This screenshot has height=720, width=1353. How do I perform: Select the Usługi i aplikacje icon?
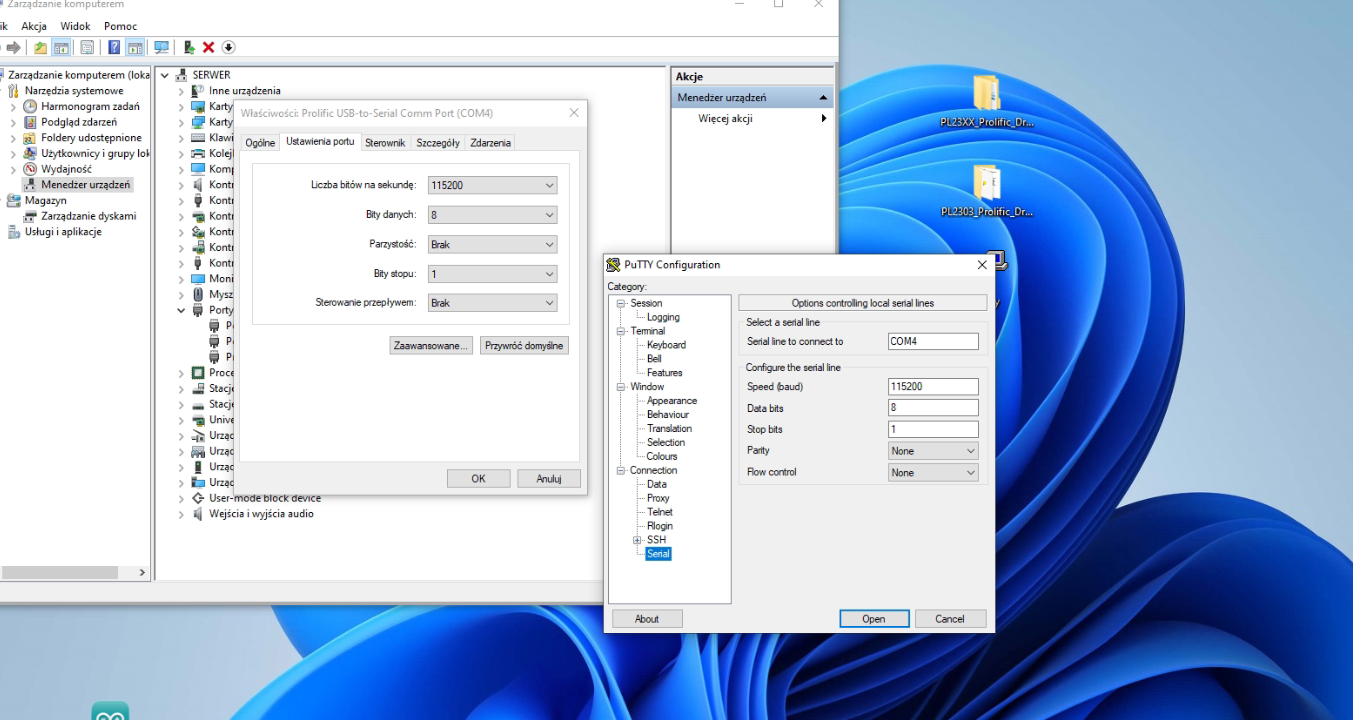pos(14,232)
